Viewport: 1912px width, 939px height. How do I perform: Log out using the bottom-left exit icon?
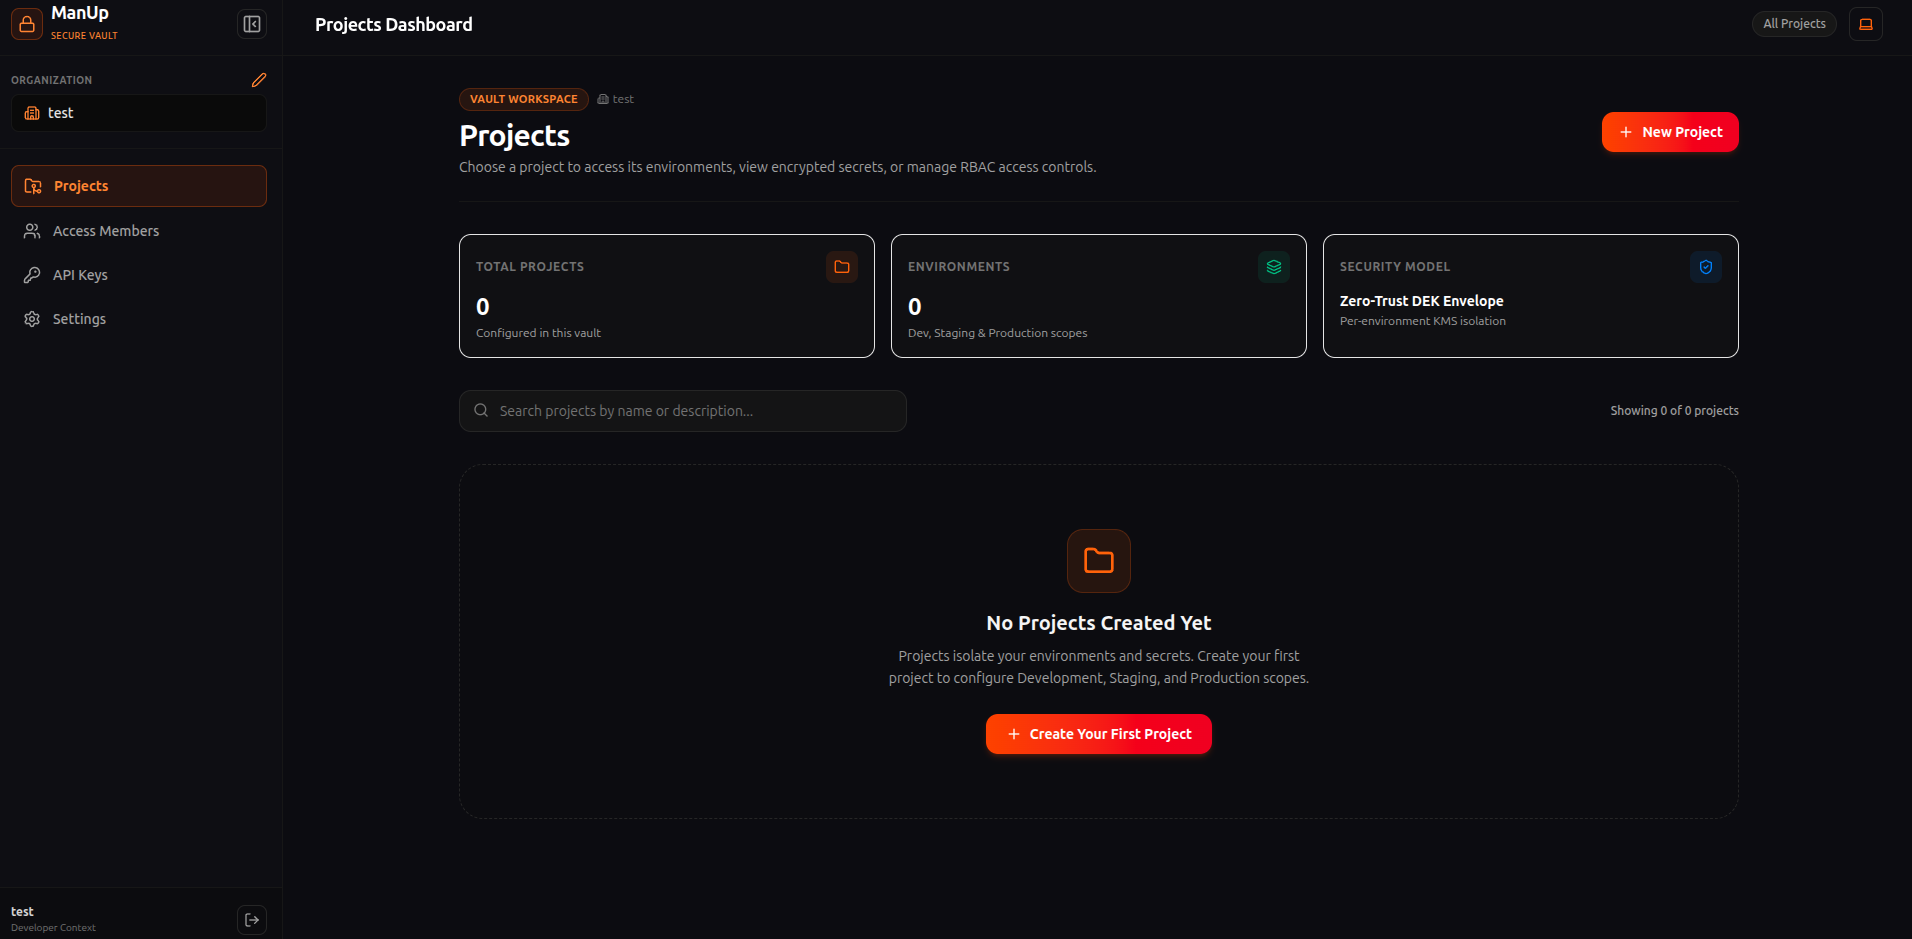[x=252, y=920]
